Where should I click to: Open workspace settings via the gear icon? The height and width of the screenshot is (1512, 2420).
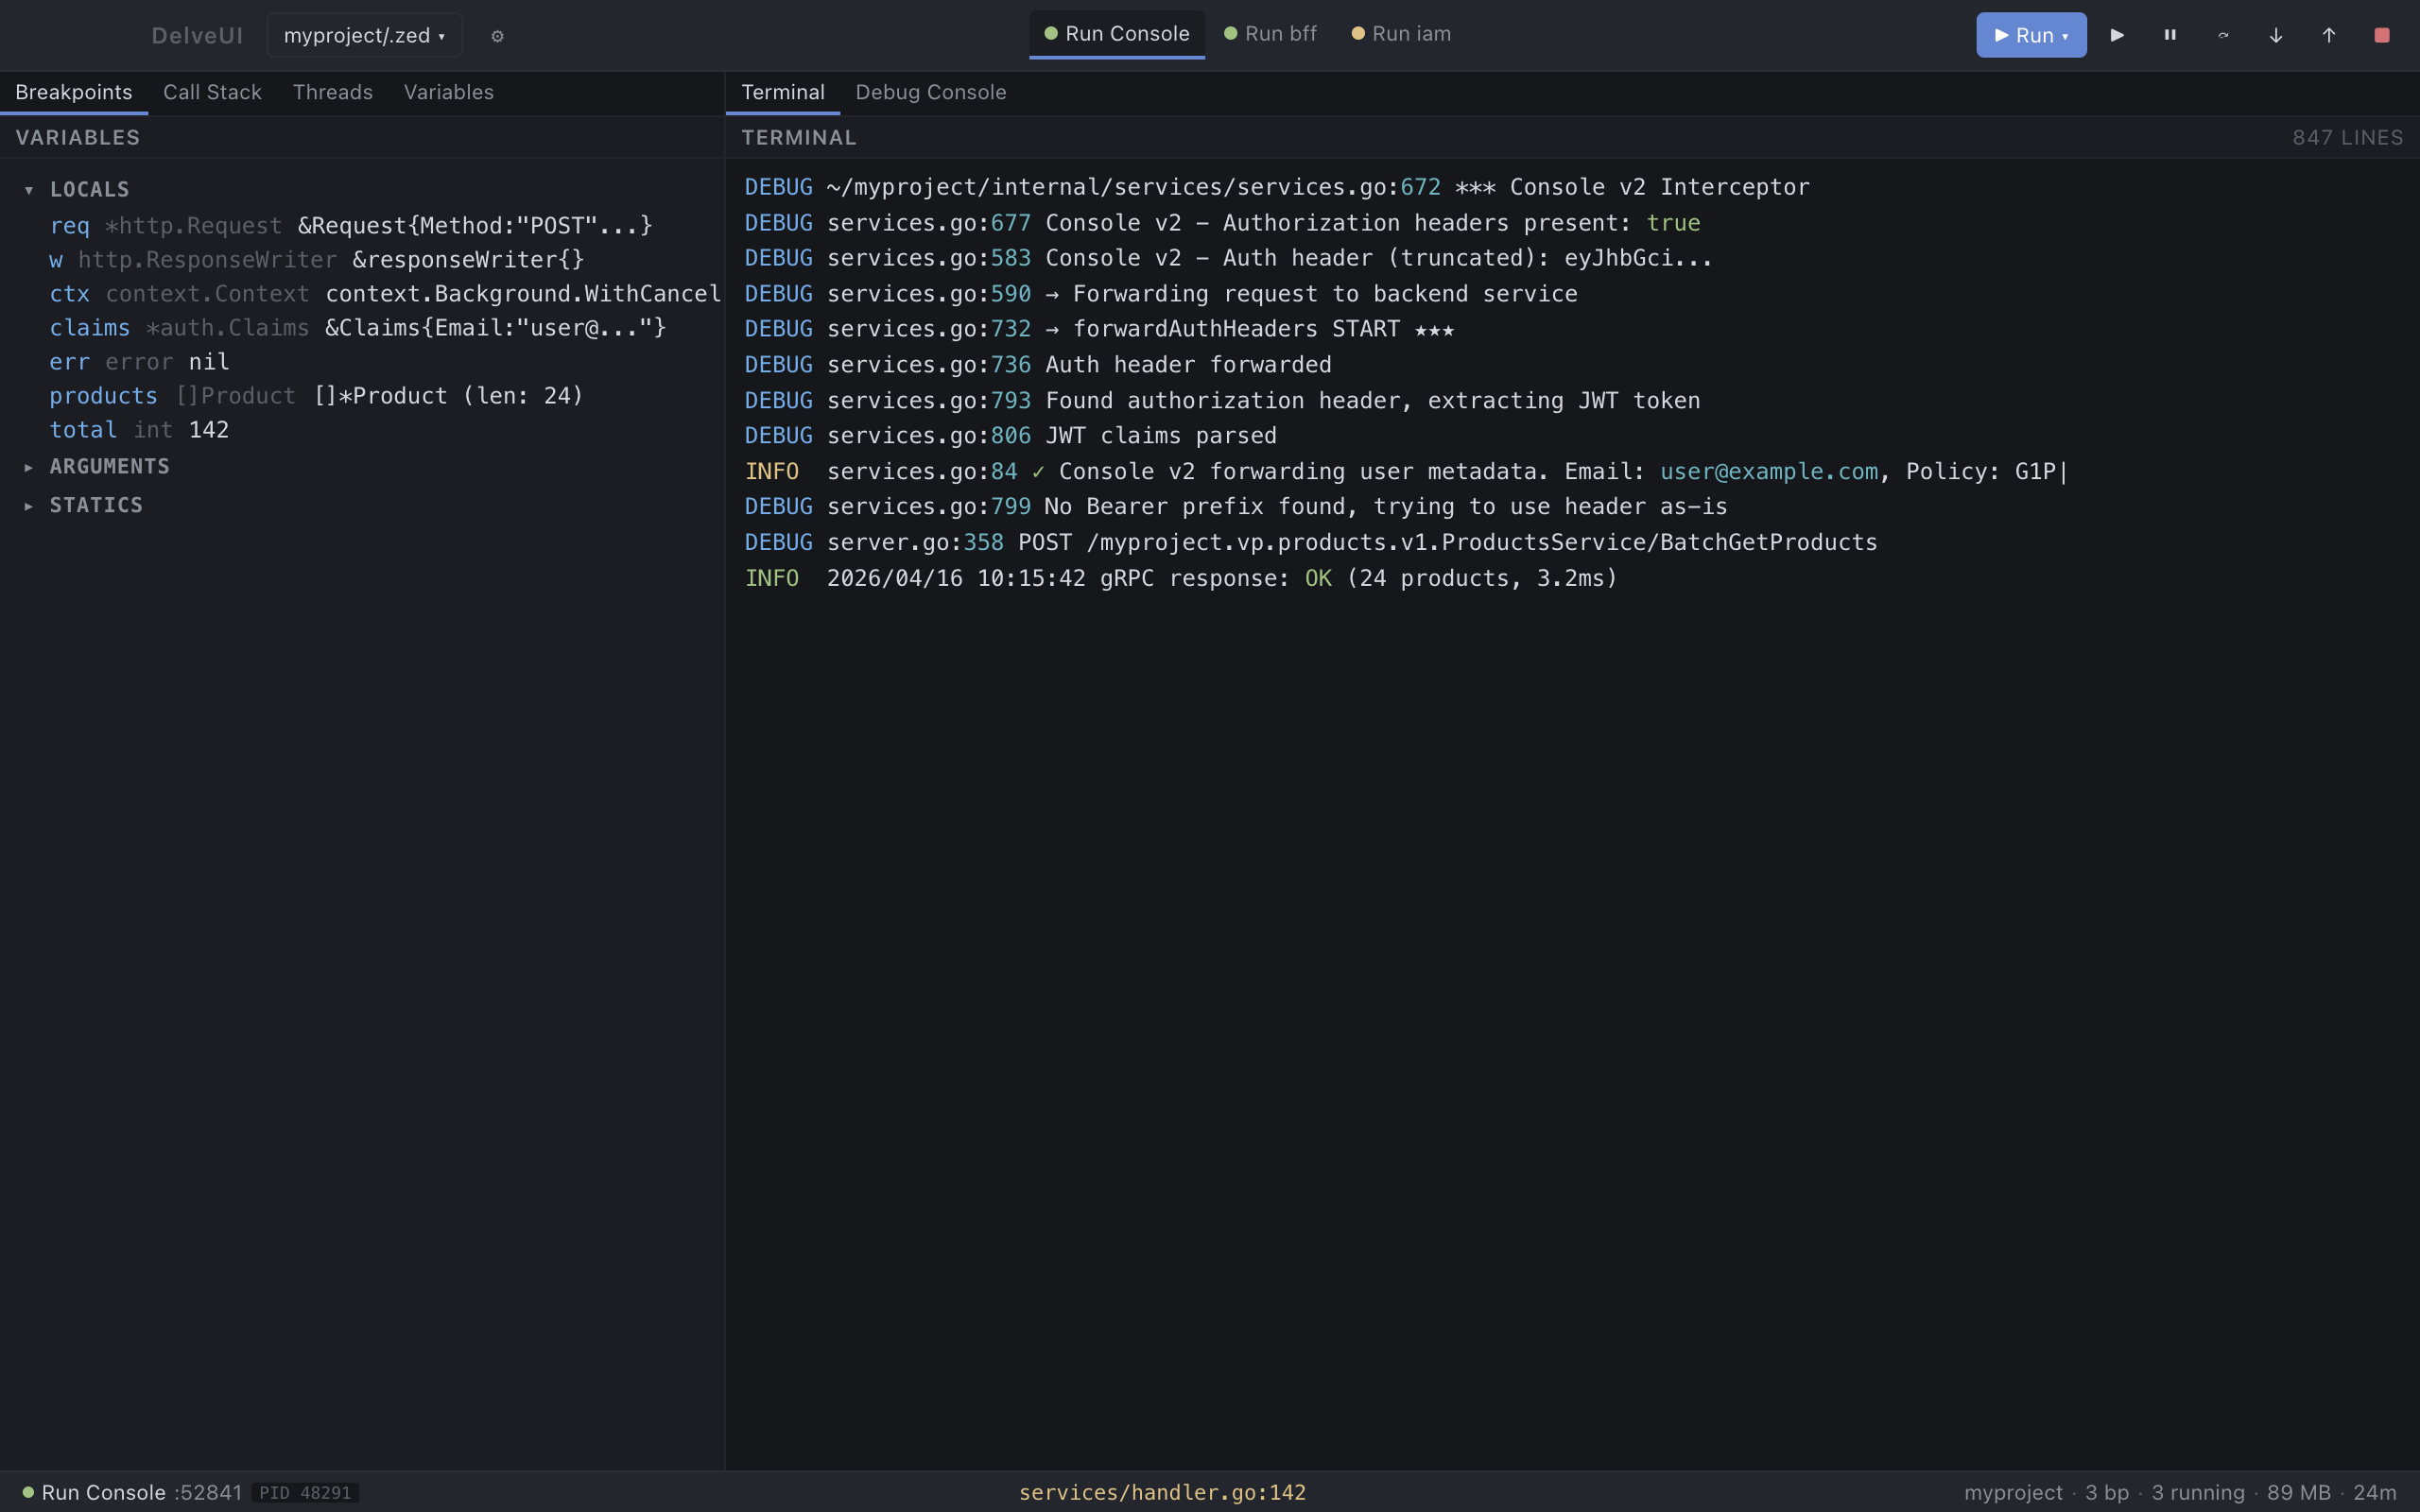pyautogui.click(x=497, y=35)
